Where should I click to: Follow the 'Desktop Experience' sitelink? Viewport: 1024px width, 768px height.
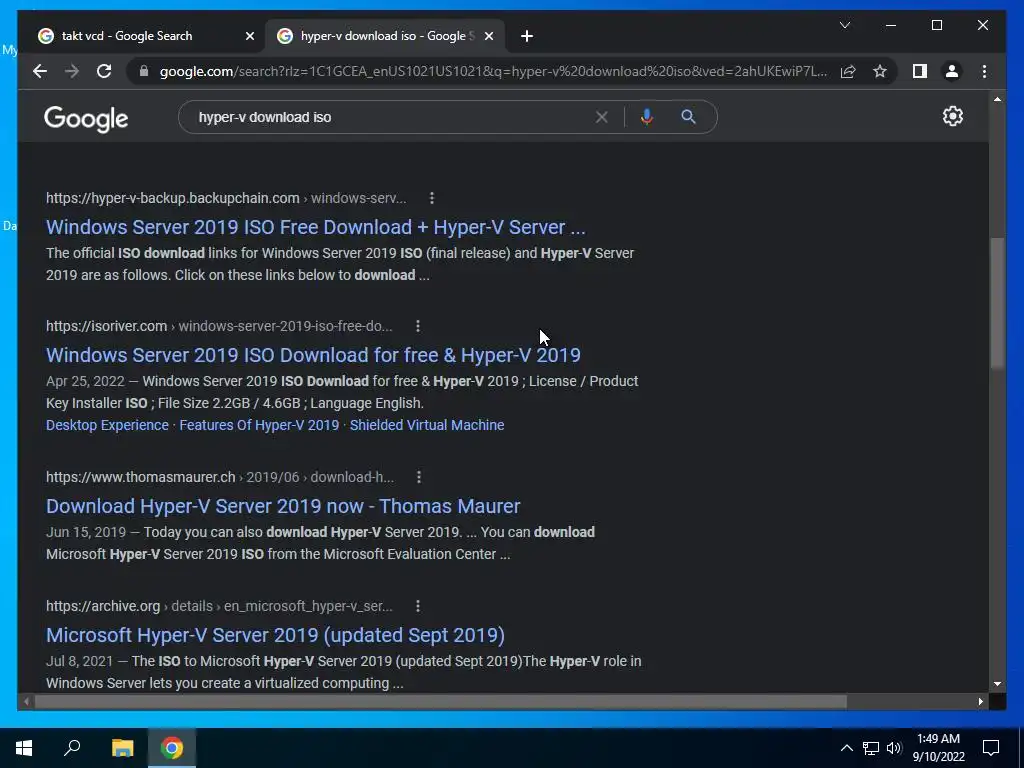(x=107, y=425)
